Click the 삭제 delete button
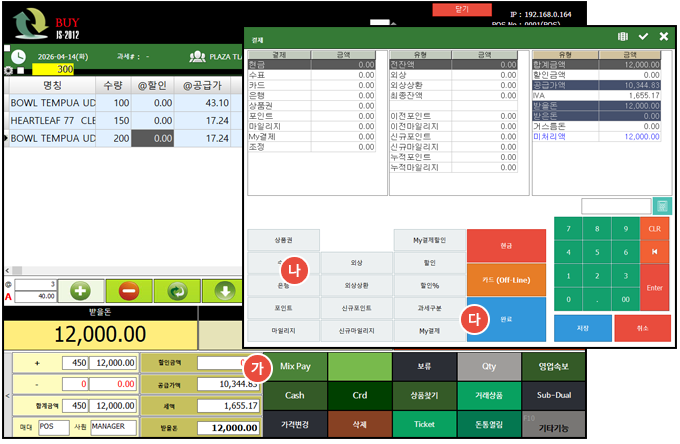This screenshot has width=680, height=444. click(x=360, y=424)
